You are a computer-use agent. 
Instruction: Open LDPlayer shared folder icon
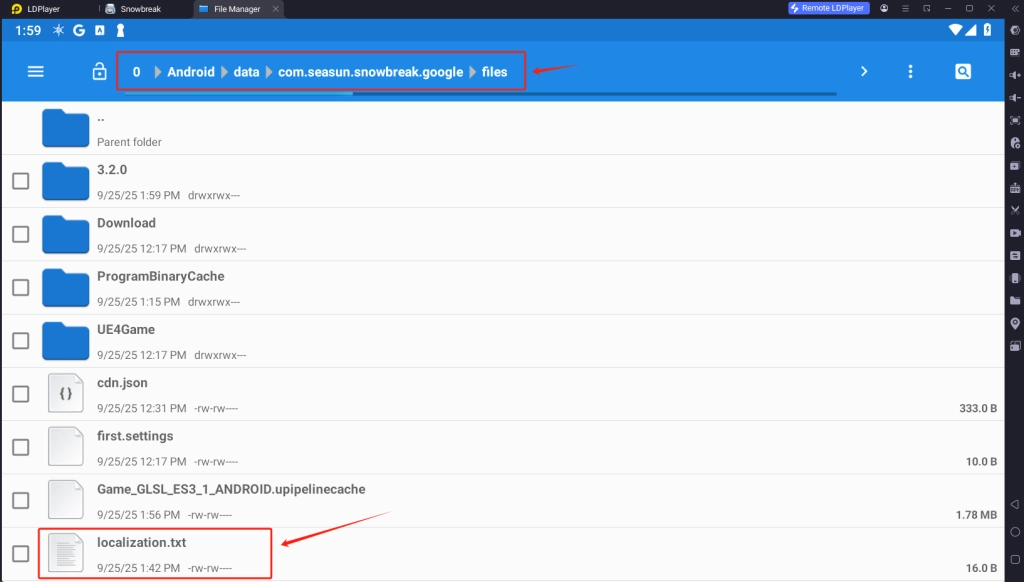pos(1014,300)
